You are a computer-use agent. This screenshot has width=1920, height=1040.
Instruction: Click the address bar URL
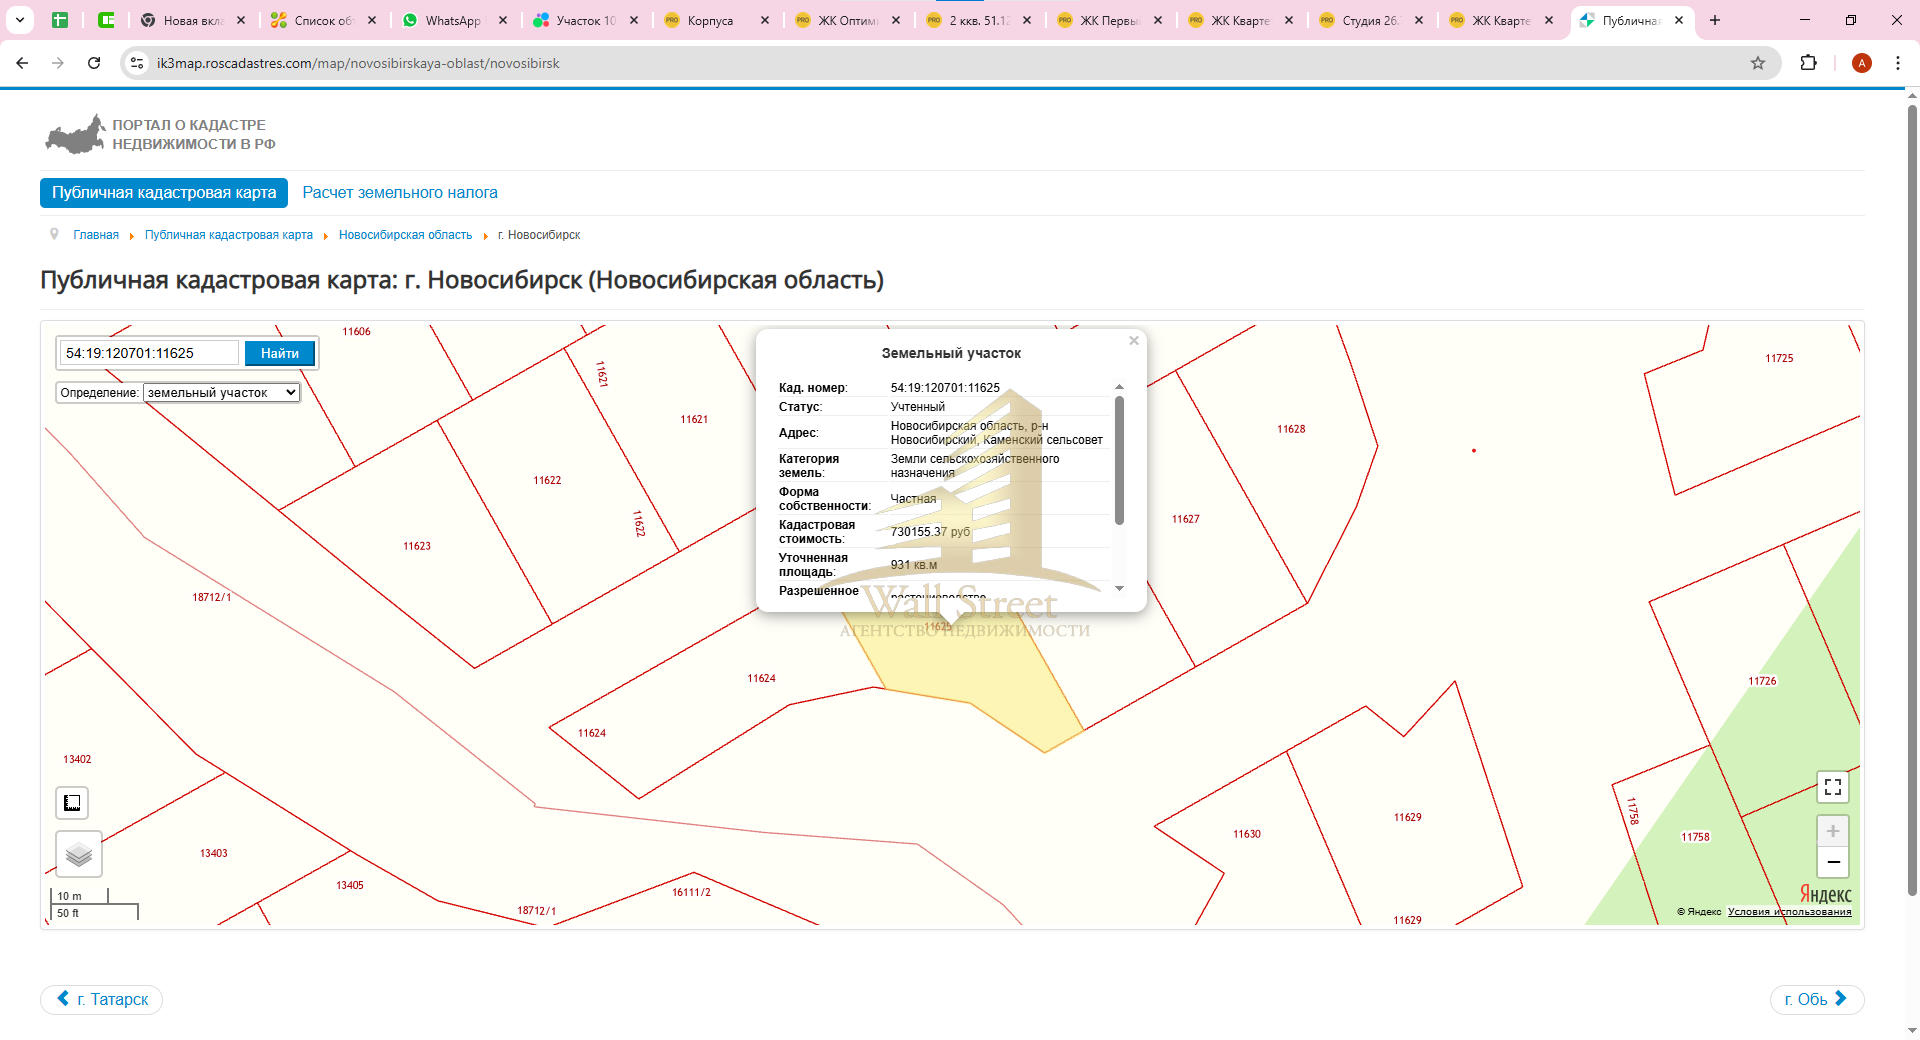pos(358,63)
